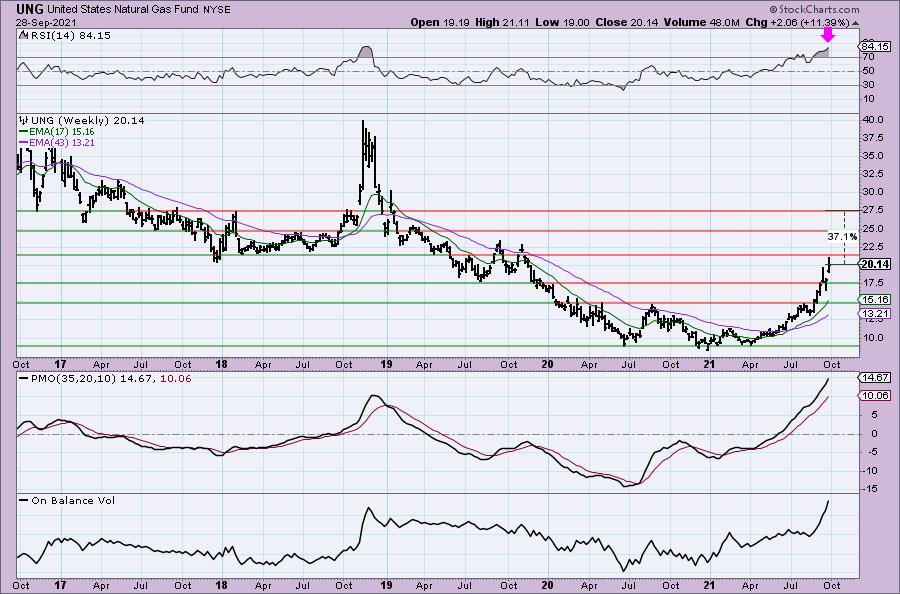The image size is (900, 594).
Task: Click the line icon before RSI(14)
Action: [23, 36]
